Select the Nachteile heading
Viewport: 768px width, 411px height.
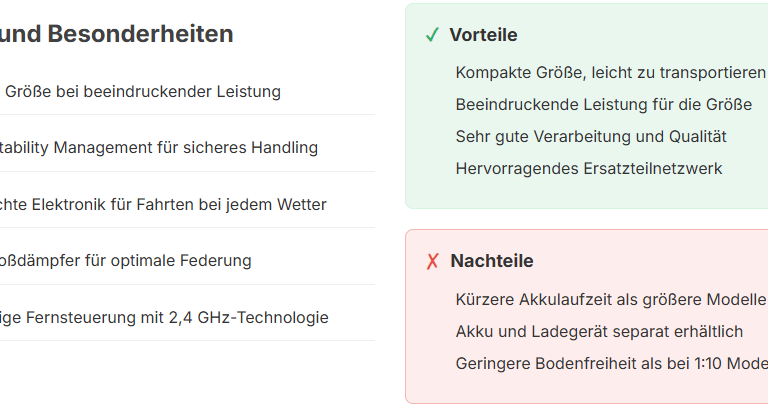pos(492,261)
